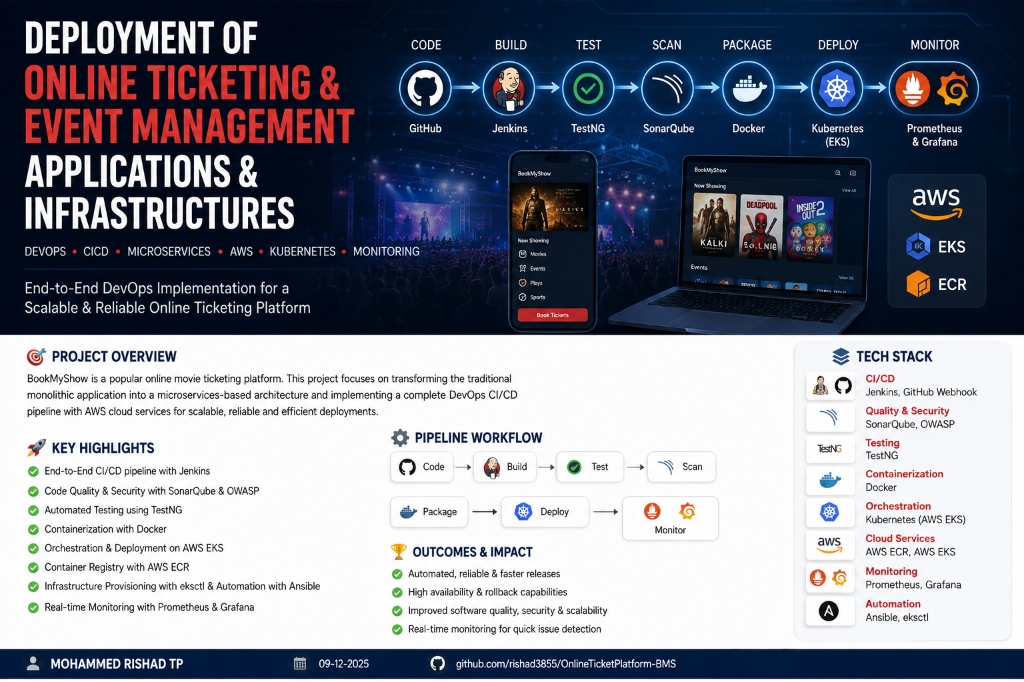1024x682 pixels.
Task: Click the TestNG checkmark icon under TEST
Action: pyautogui.click(x=588, y=88)
